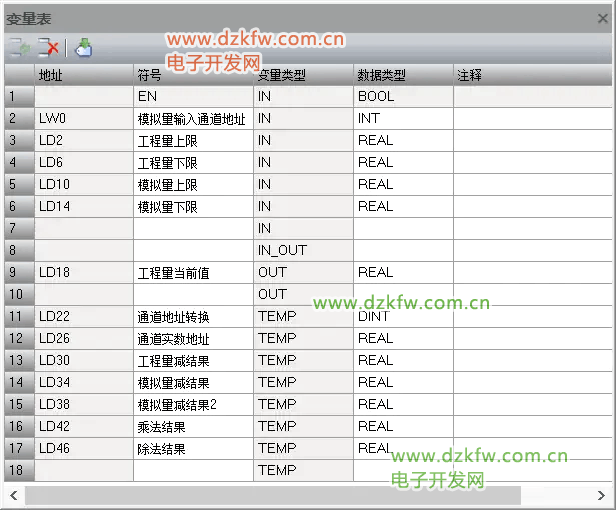Click the download/create POU icon in toolbar
The height and width of the screenshot is (510, 616).
84,47
